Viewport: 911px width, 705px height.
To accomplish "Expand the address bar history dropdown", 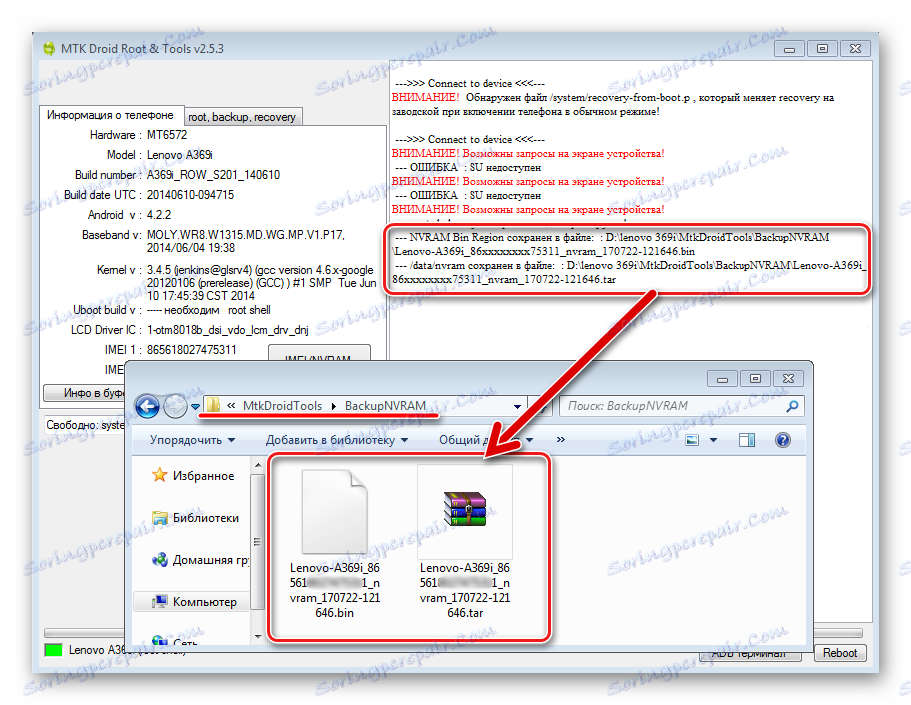I will tap(517, 406).
